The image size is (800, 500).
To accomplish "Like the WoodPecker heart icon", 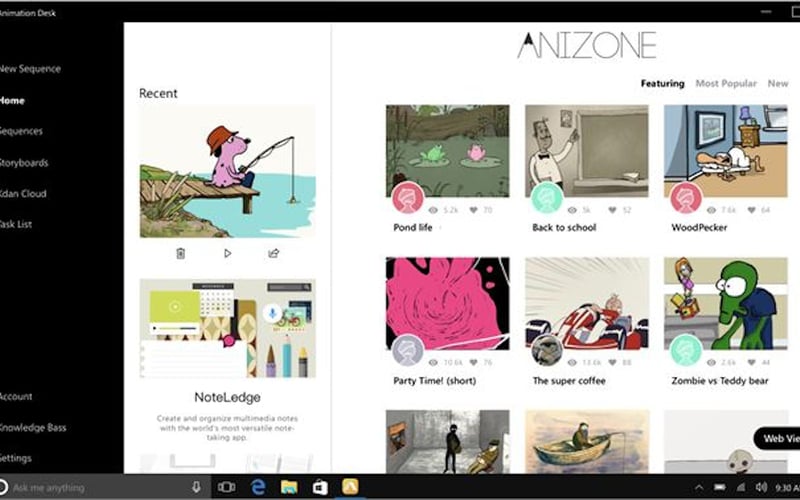I will pyautogui.click(x=751, y=210).
